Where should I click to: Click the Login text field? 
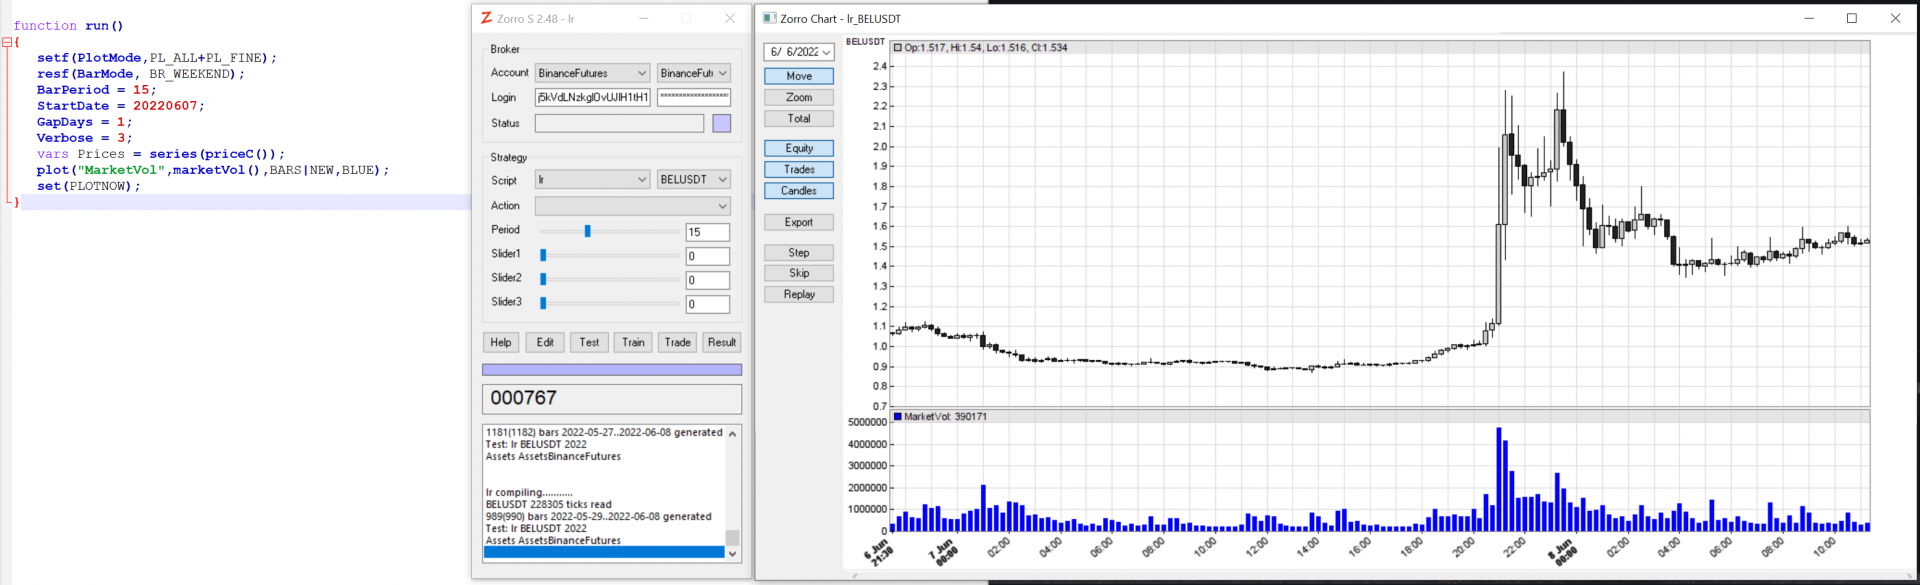[592, 97]
